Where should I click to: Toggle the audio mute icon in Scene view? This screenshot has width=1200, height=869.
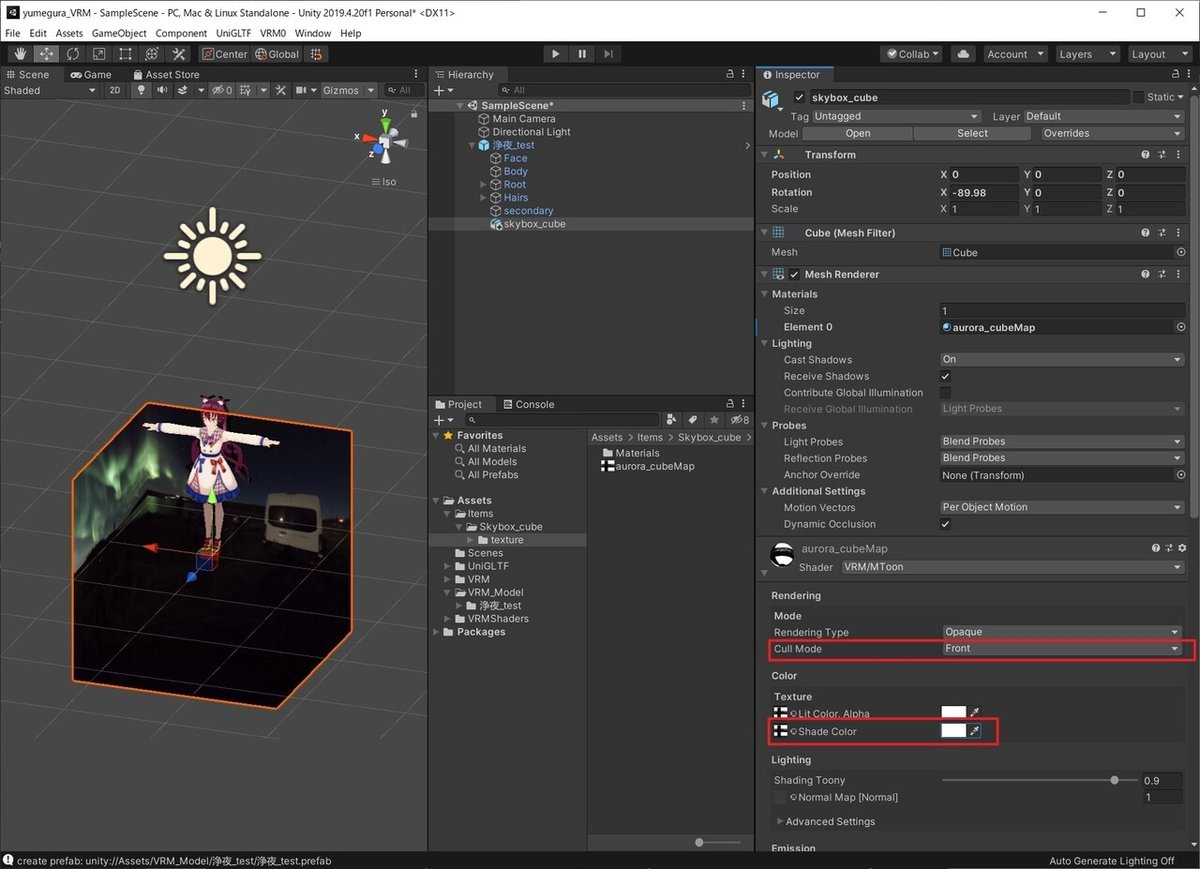click(163, 90)
